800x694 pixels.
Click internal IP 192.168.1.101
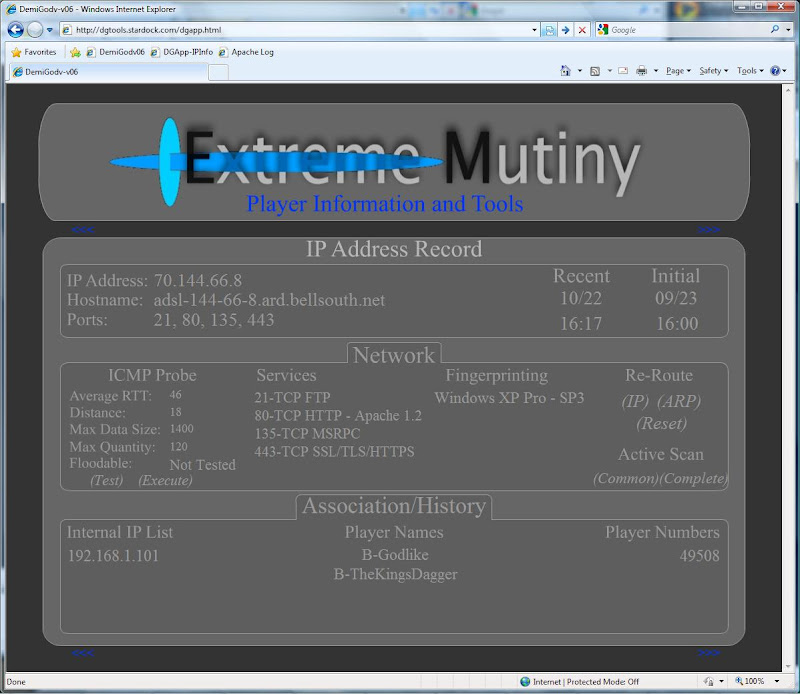113,556
